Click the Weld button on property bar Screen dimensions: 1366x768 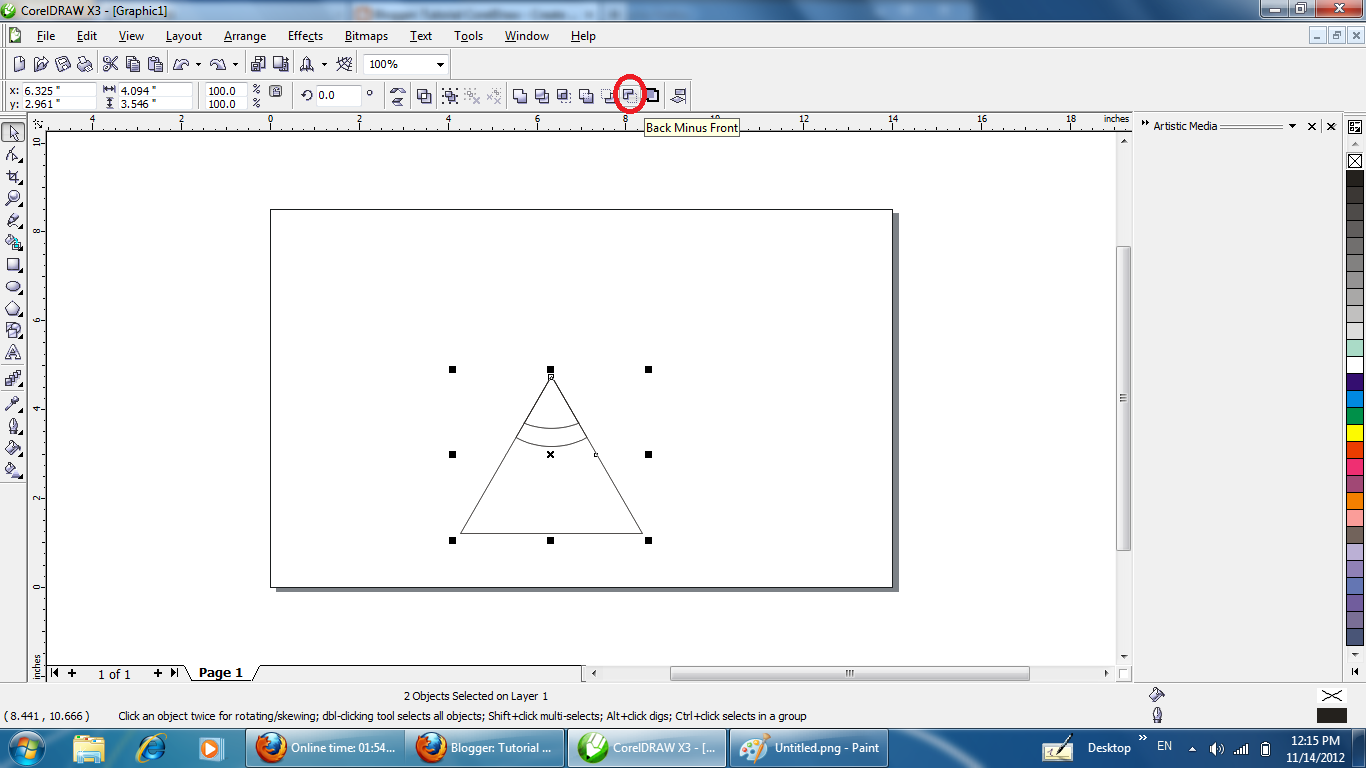coord(520,96)
